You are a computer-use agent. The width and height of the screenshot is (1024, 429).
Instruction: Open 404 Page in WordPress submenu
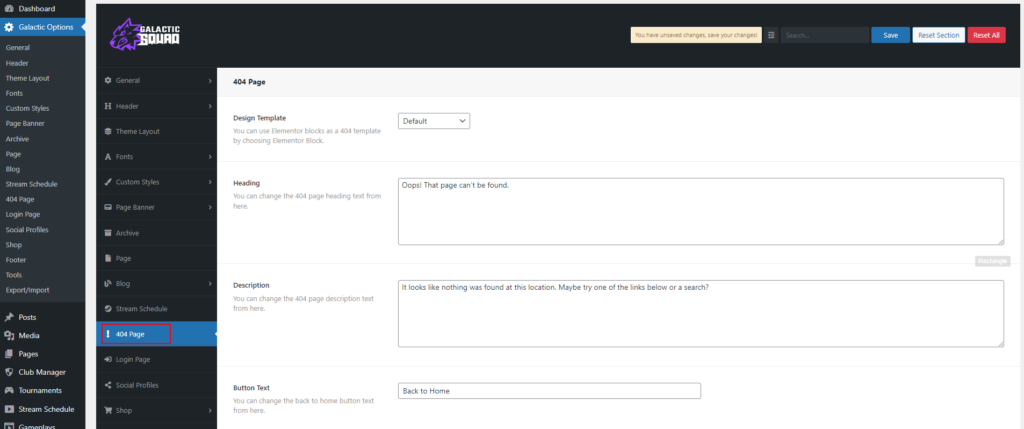point(20,199)
